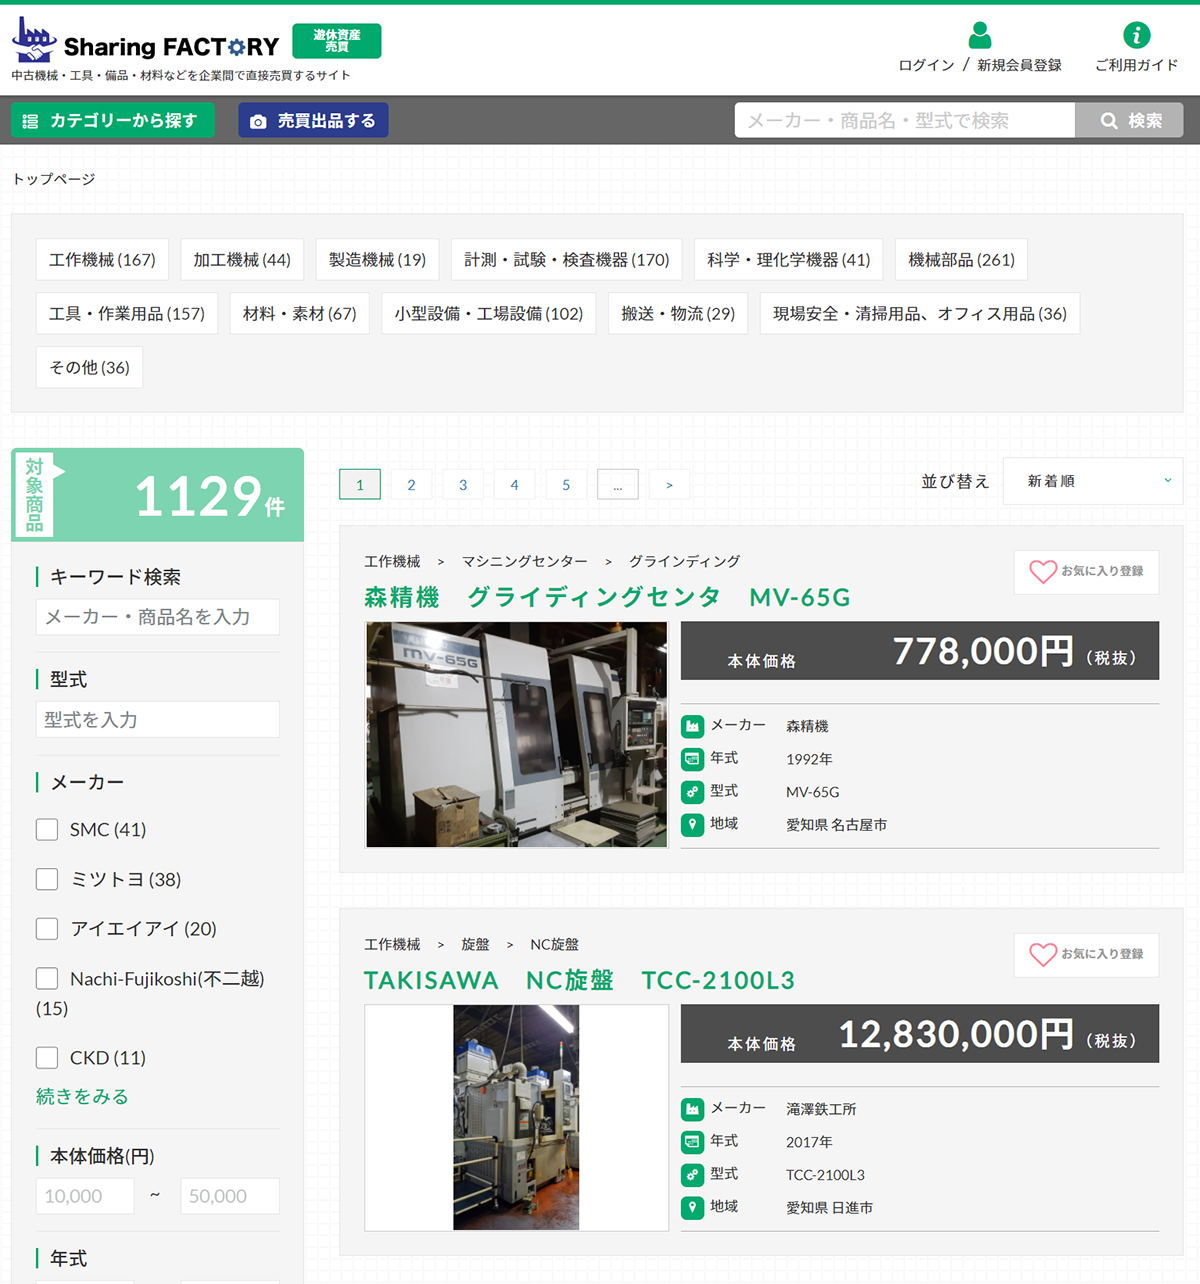Select the 機械部品 (261) category

click(x=961, y=260)
